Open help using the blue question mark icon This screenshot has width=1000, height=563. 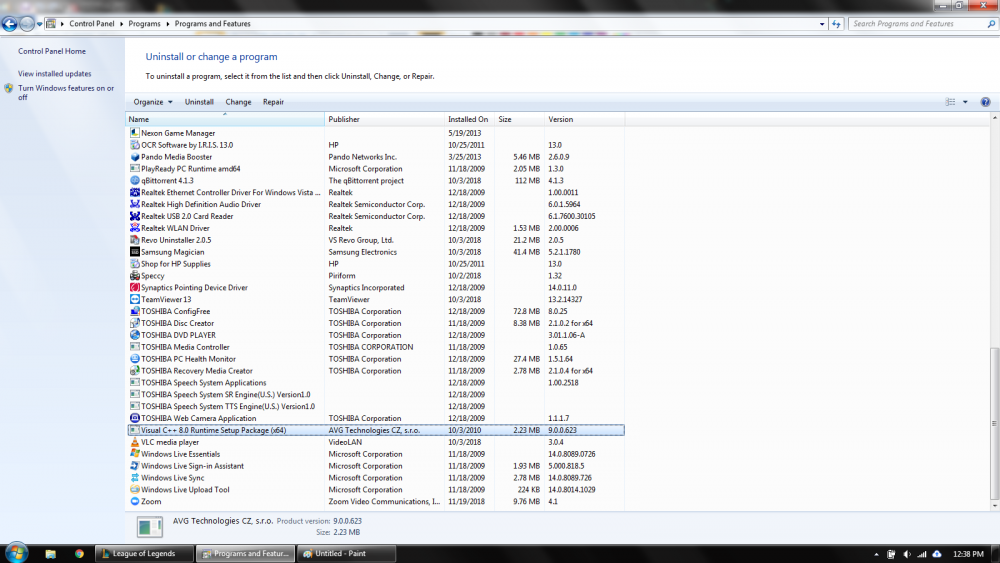tap(985, 102)
